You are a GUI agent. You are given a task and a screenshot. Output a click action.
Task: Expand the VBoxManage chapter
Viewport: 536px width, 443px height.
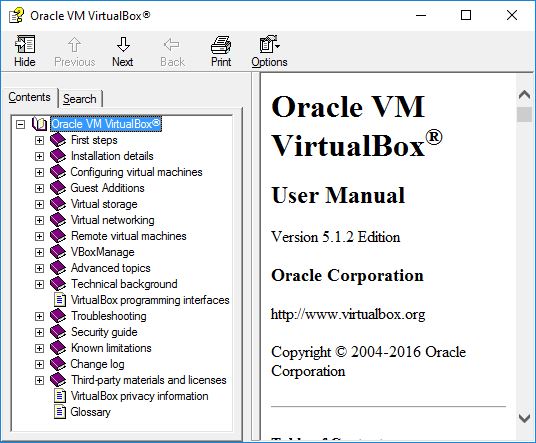(x=39, y=252)
